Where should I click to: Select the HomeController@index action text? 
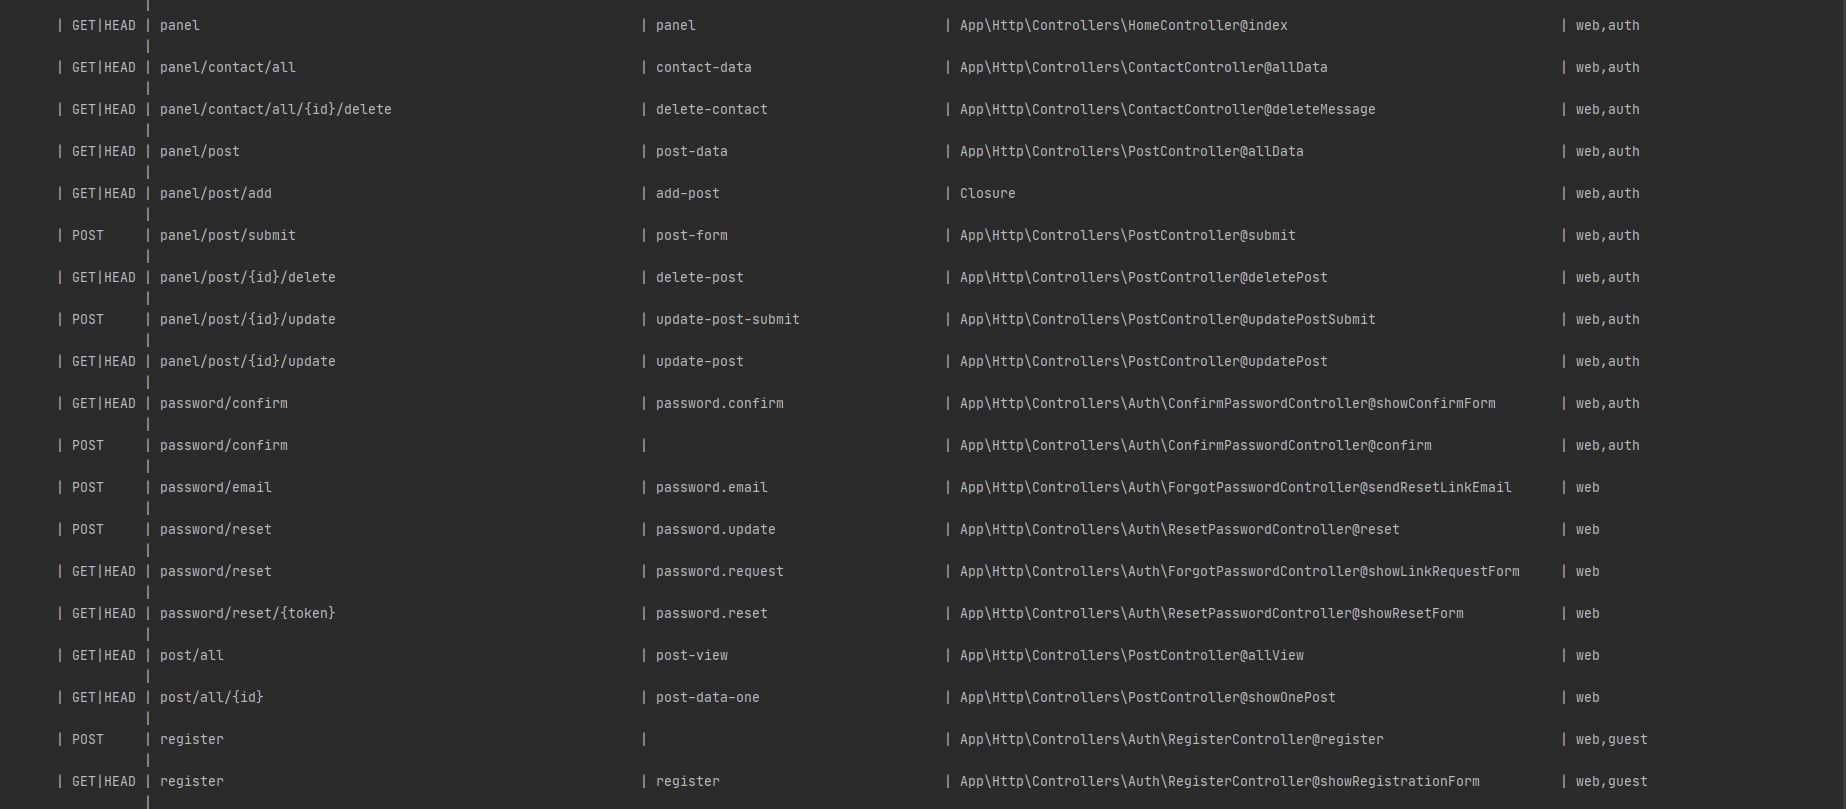[x=1123, y=26]
